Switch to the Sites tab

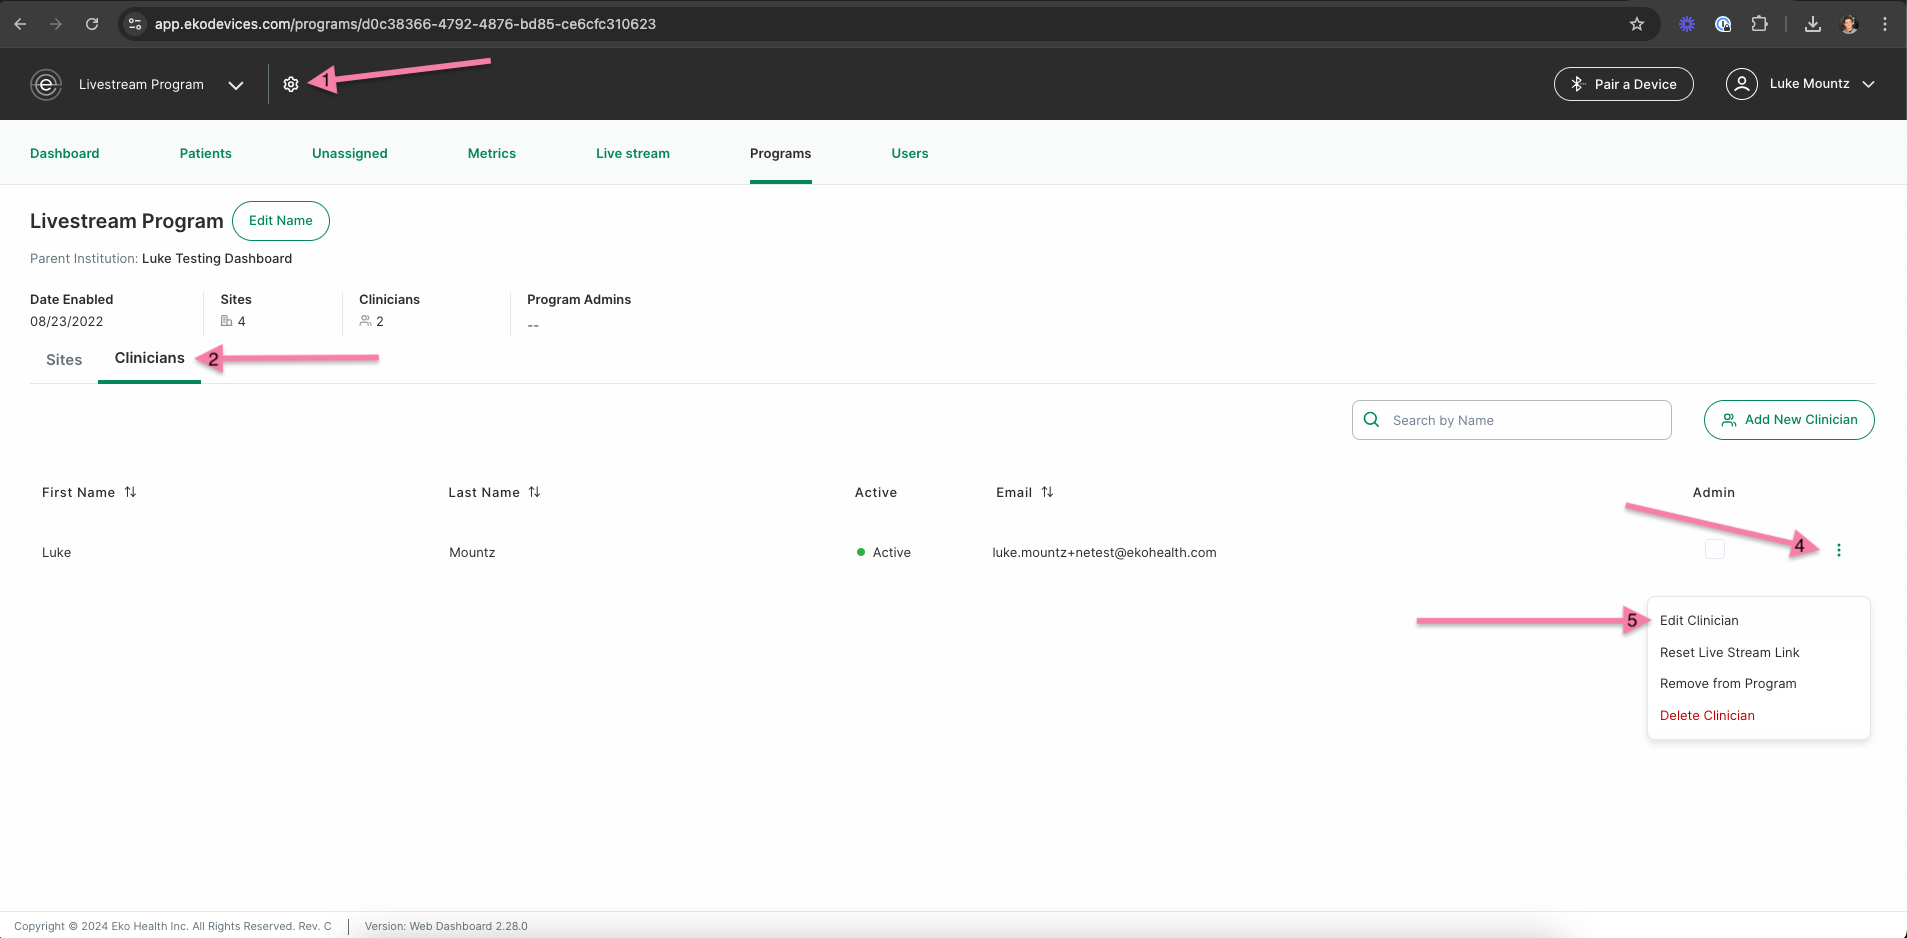tap(64, 360)
